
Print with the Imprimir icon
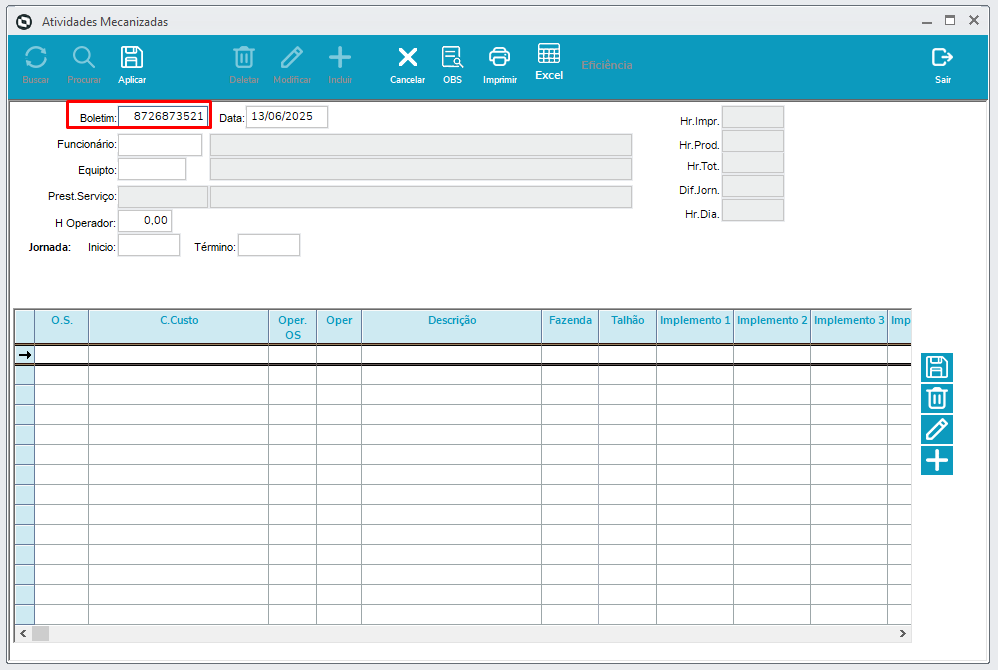tap(500, 58)
